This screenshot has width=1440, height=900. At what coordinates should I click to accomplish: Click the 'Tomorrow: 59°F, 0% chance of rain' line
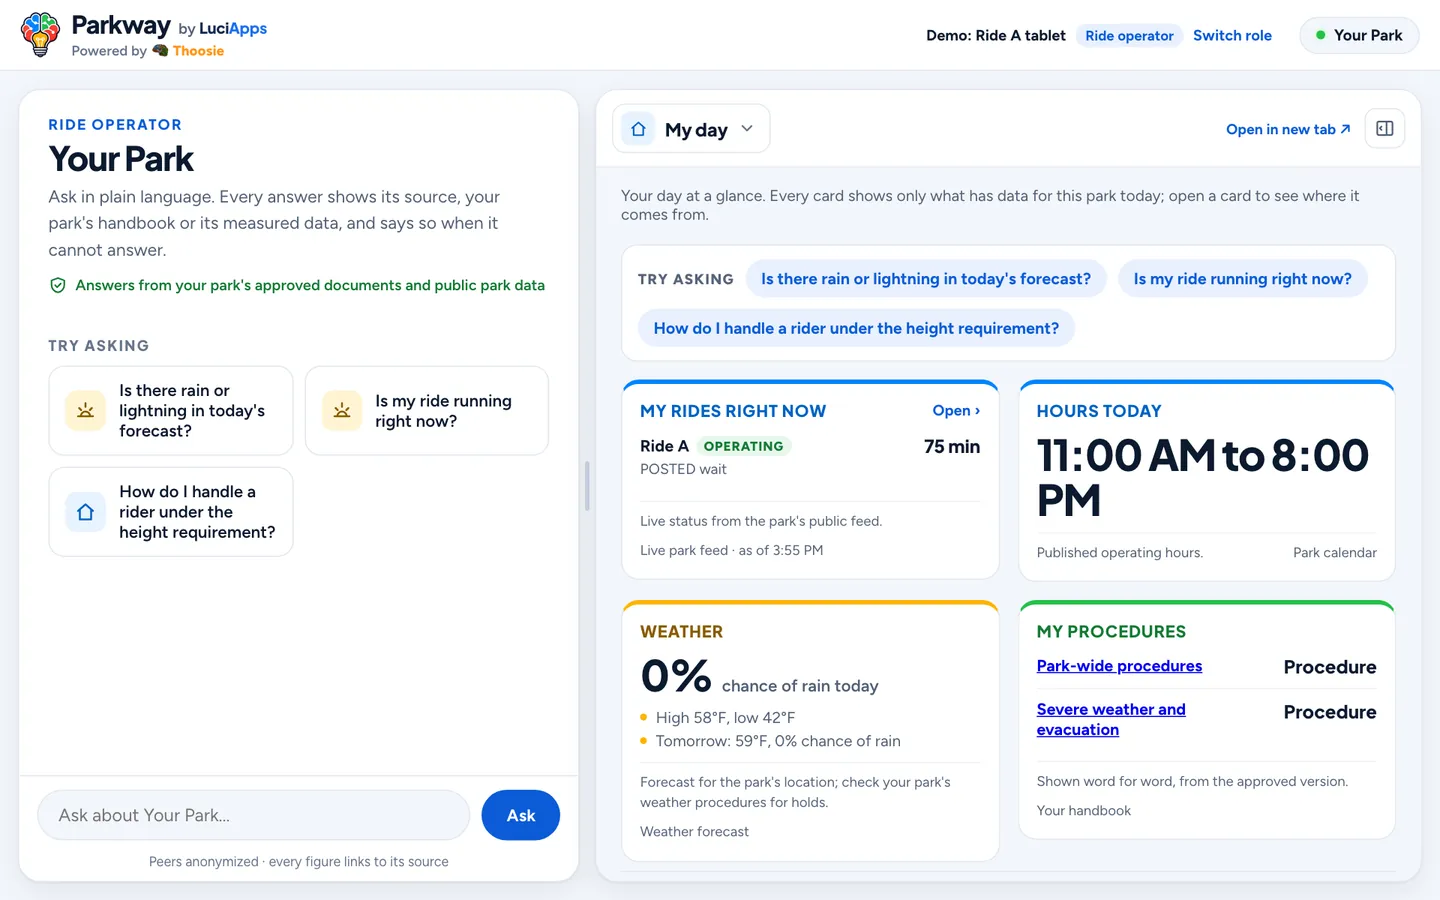(778, 741)
